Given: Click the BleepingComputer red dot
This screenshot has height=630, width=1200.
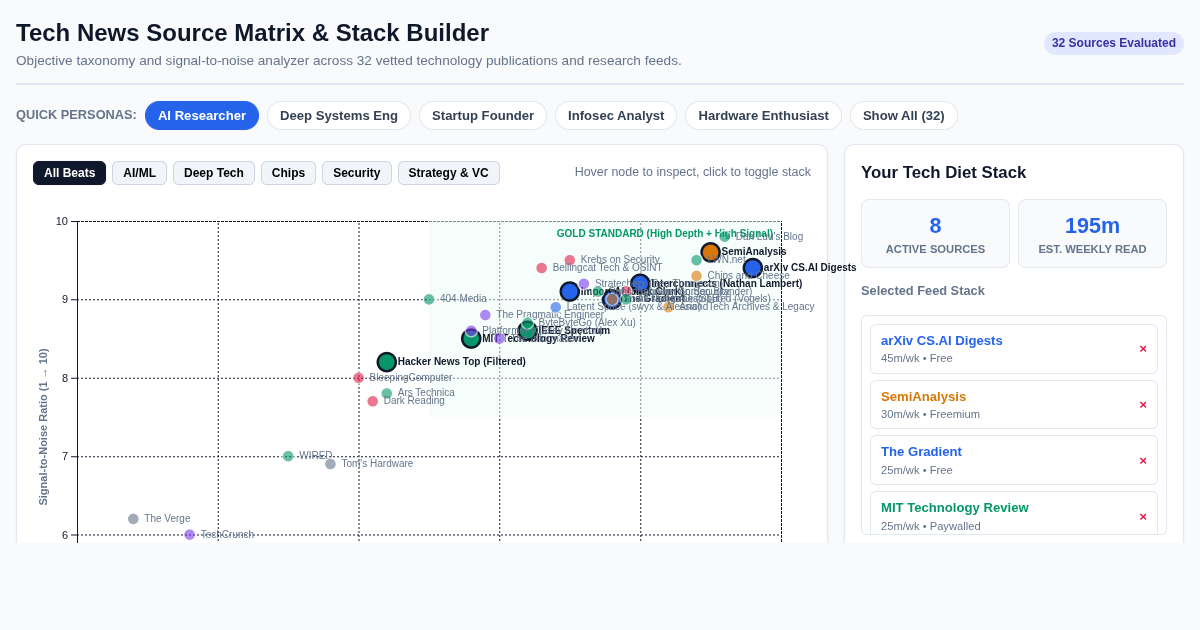Looking at the screenshot, I should click(x=359, y=378).
